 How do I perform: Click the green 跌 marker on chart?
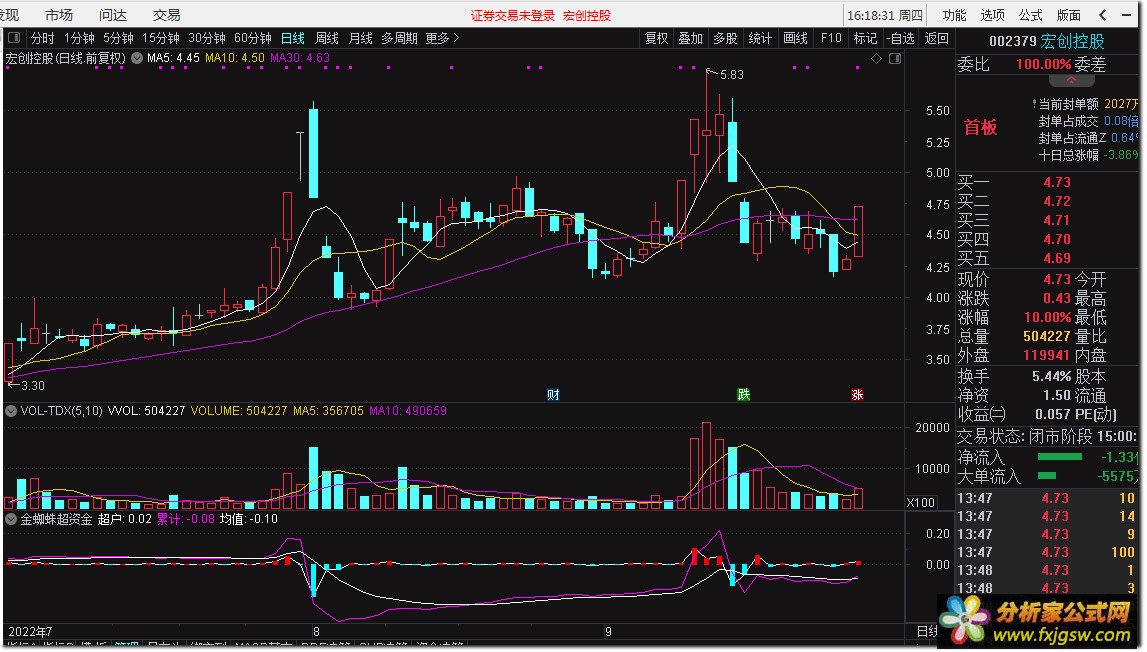743,394
